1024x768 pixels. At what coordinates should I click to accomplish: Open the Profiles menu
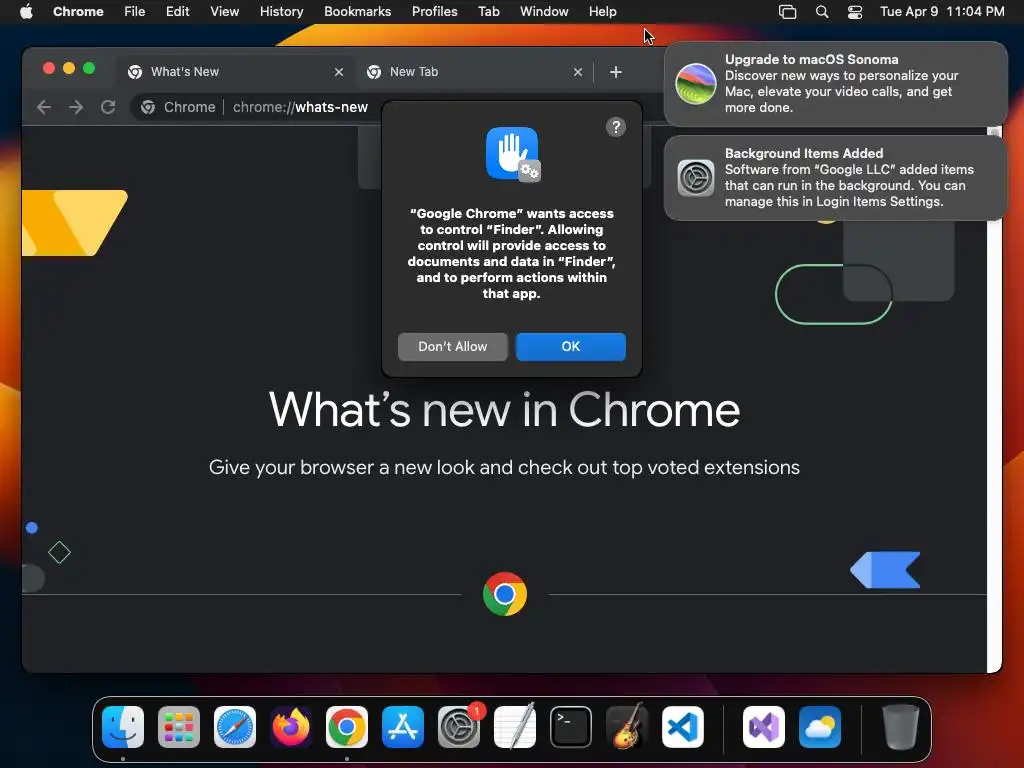[434, 11]
